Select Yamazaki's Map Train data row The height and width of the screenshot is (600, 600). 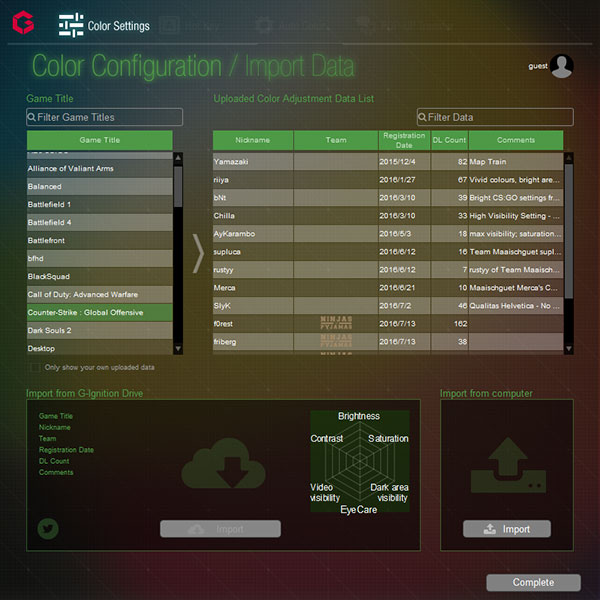click(388, 161)
